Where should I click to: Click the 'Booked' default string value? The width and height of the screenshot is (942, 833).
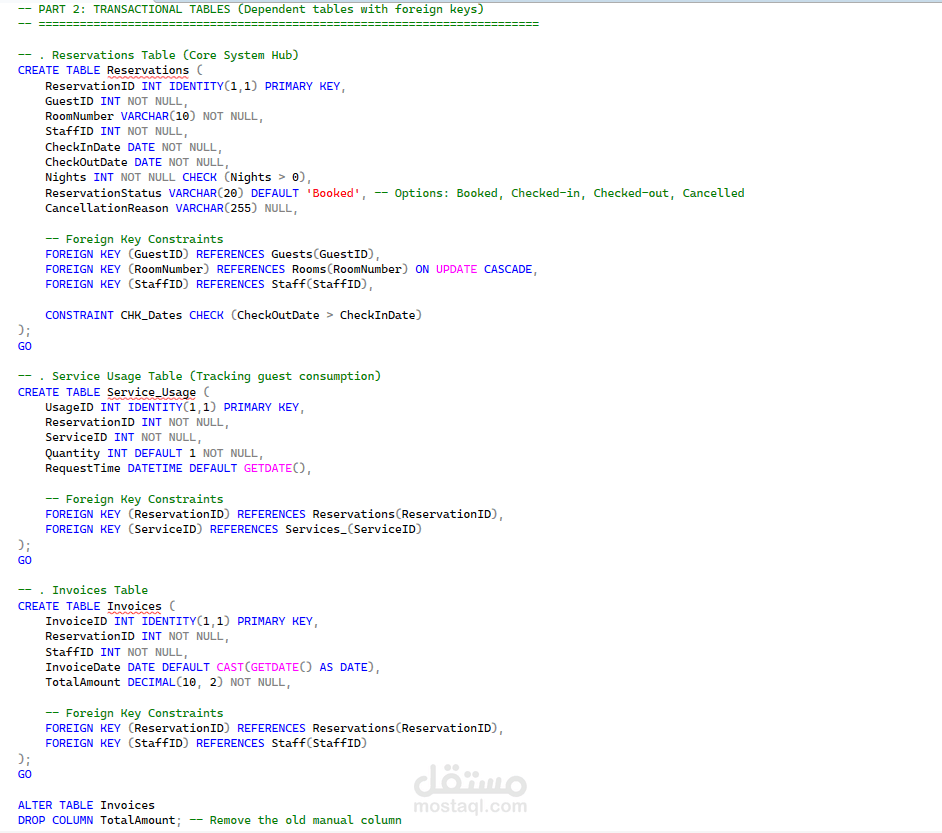(x=333, y=193)
